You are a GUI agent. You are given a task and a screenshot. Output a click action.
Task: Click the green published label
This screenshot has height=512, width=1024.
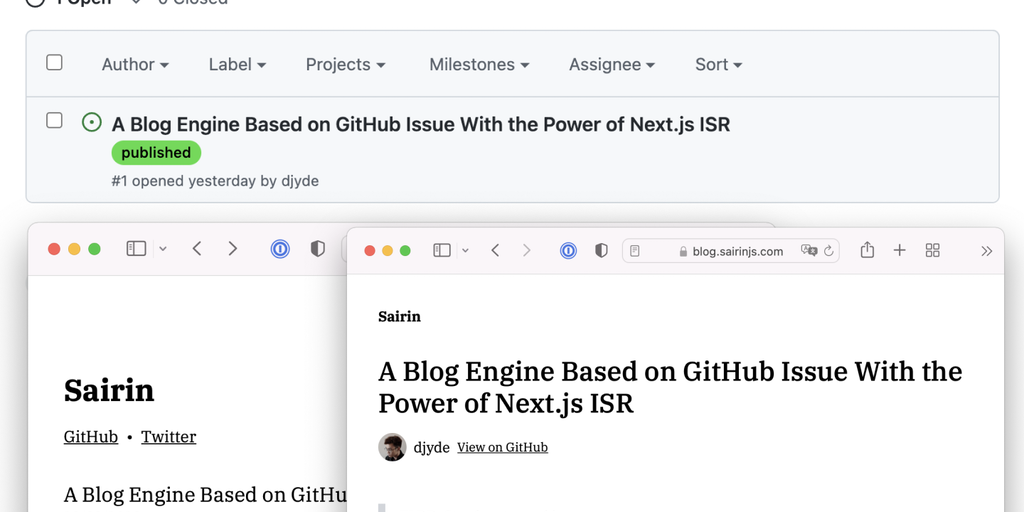[156, 153]
